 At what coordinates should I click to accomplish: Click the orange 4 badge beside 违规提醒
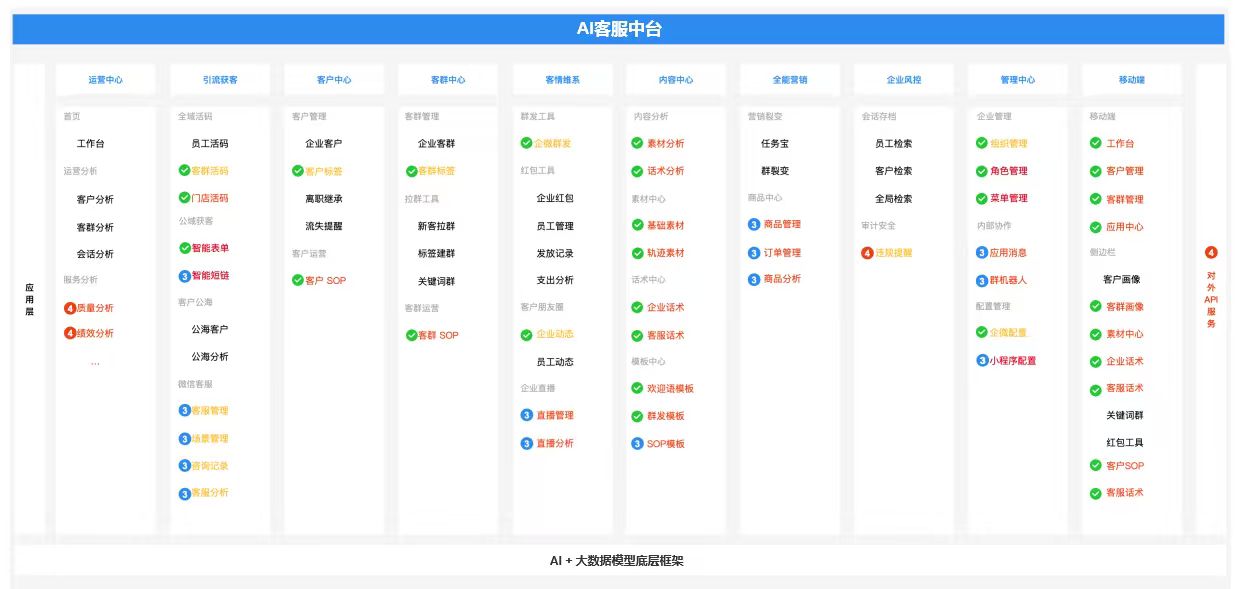point(867,253)
